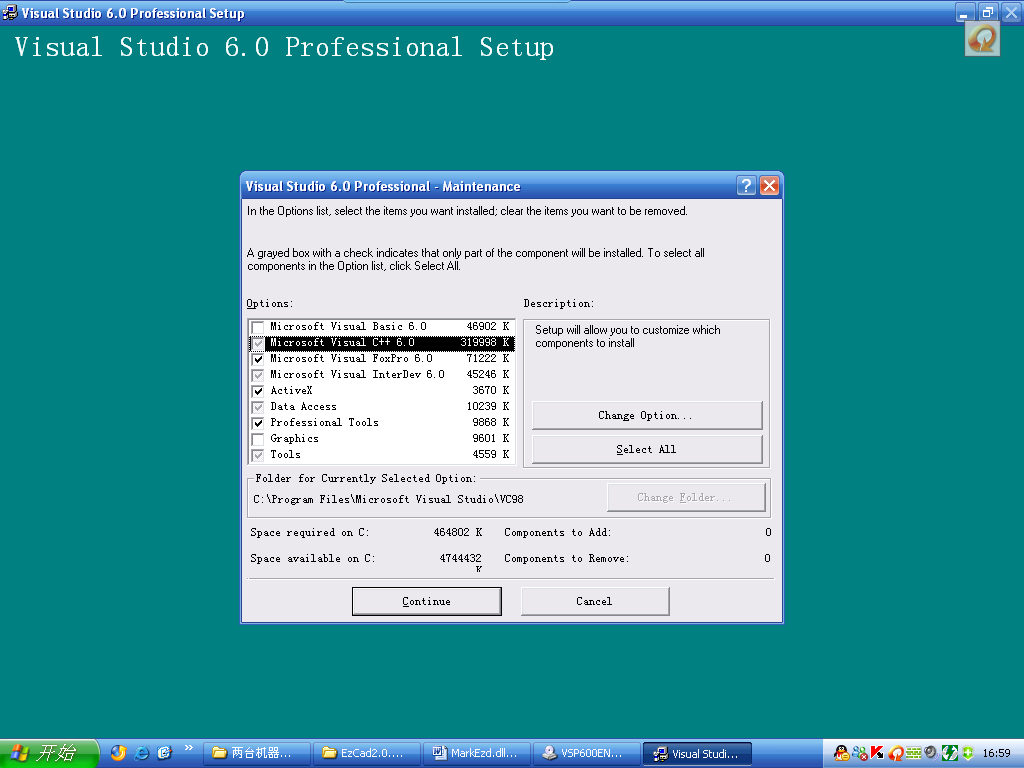Open the QQ penguin tray icon
Screen dimensions: 1024x768
tap(842, 754)
